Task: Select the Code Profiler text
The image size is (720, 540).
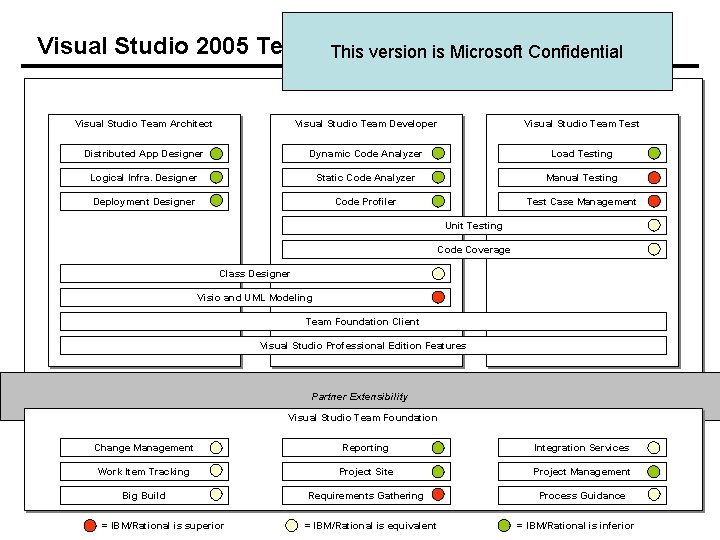Action: (x=366, y=202)
